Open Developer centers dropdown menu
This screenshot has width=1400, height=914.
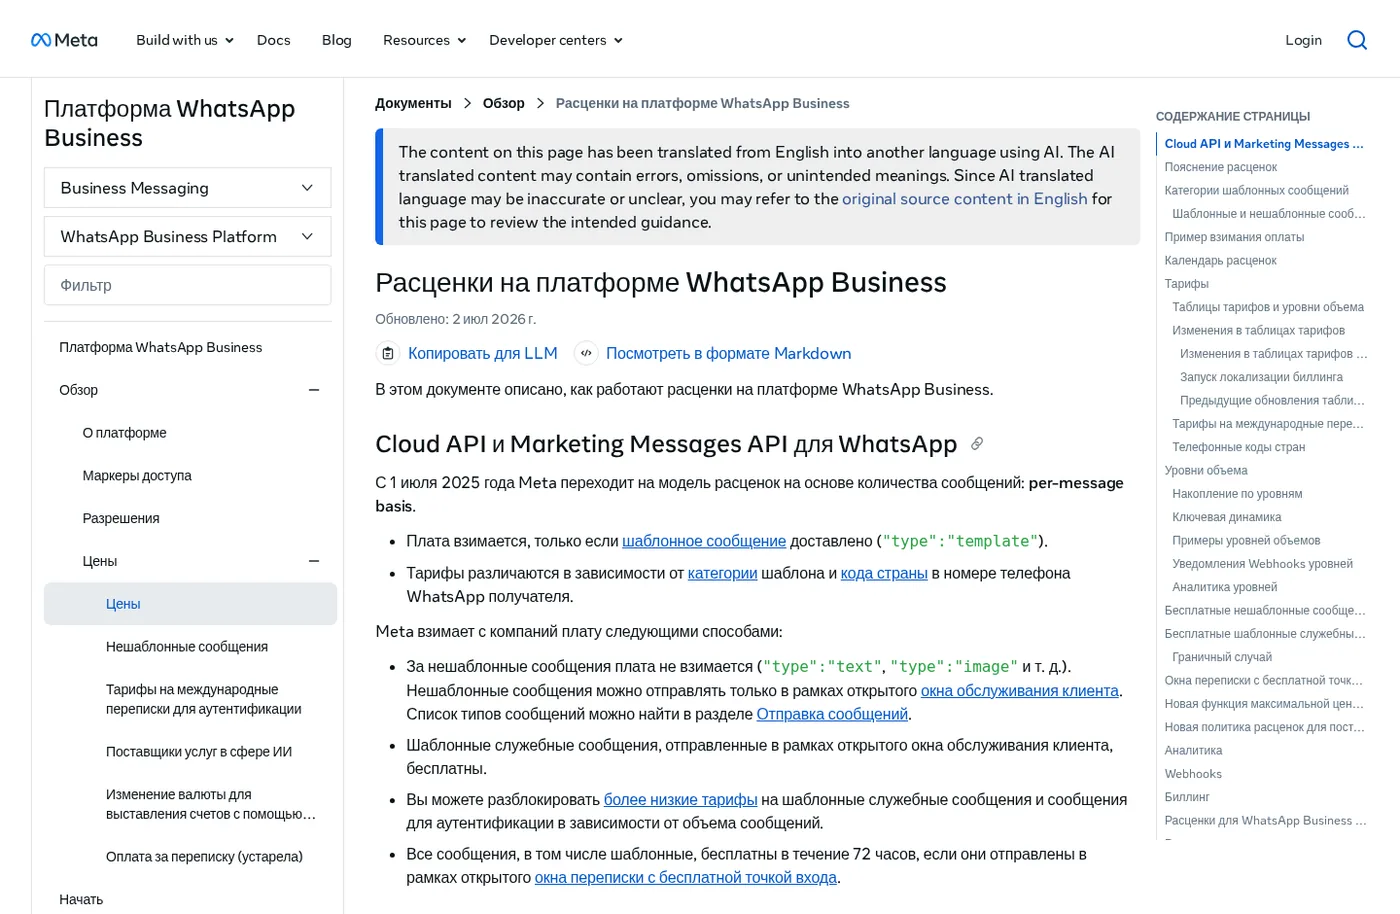click(x=556, y=40)
